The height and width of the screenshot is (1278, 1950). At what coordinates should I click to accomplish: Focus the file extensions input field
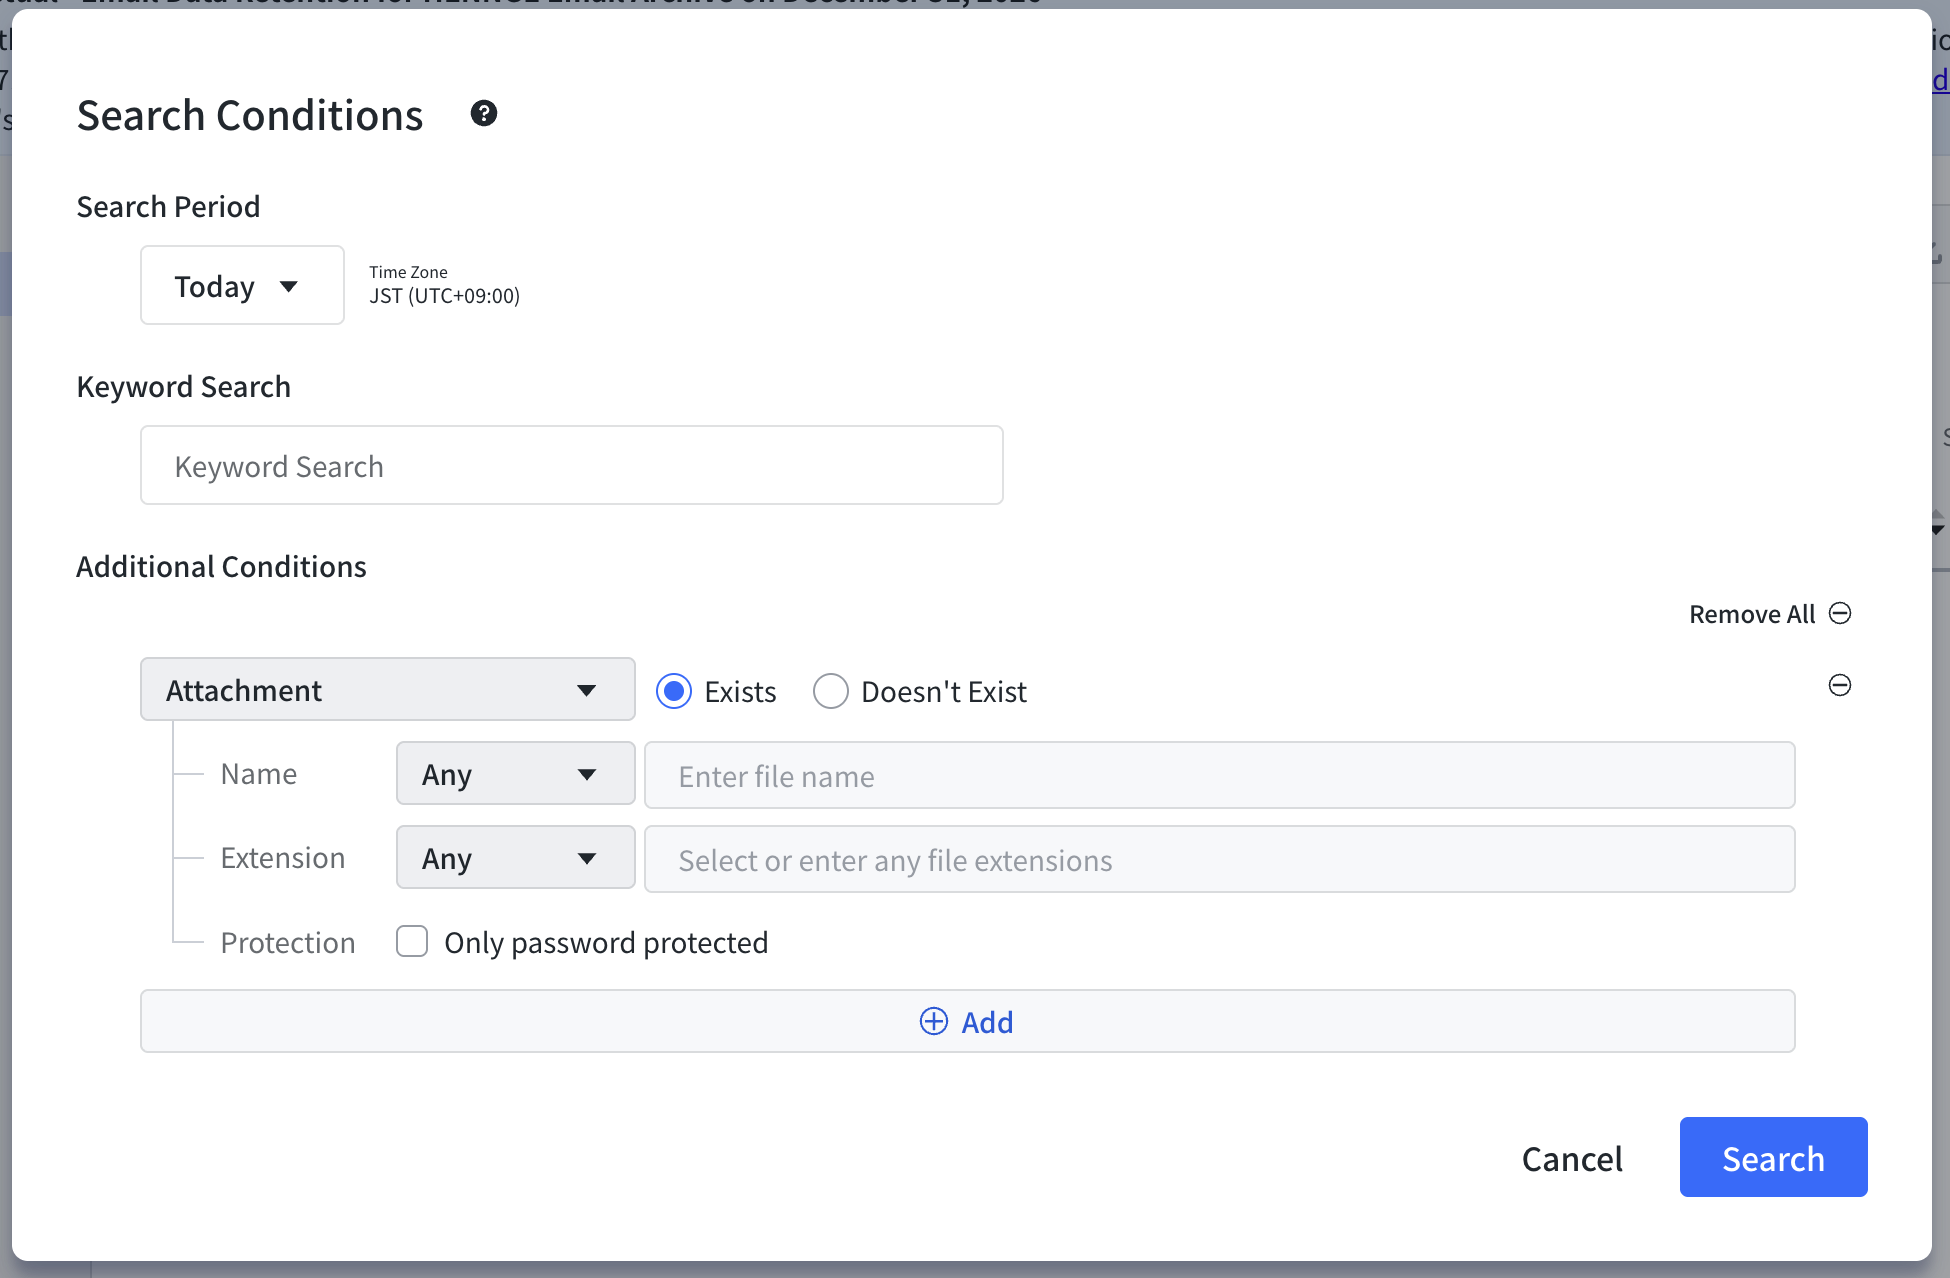click(x=1220, y=859)
